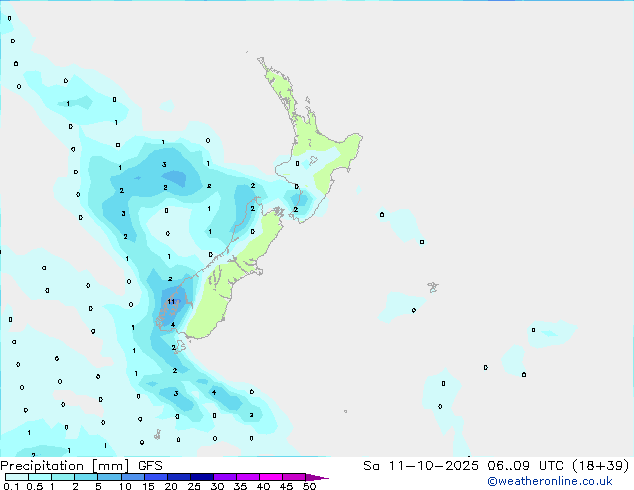Pick the 45–50 mm legend color box
The width and height of the screenshot is (634, 490).
point(294,477)
